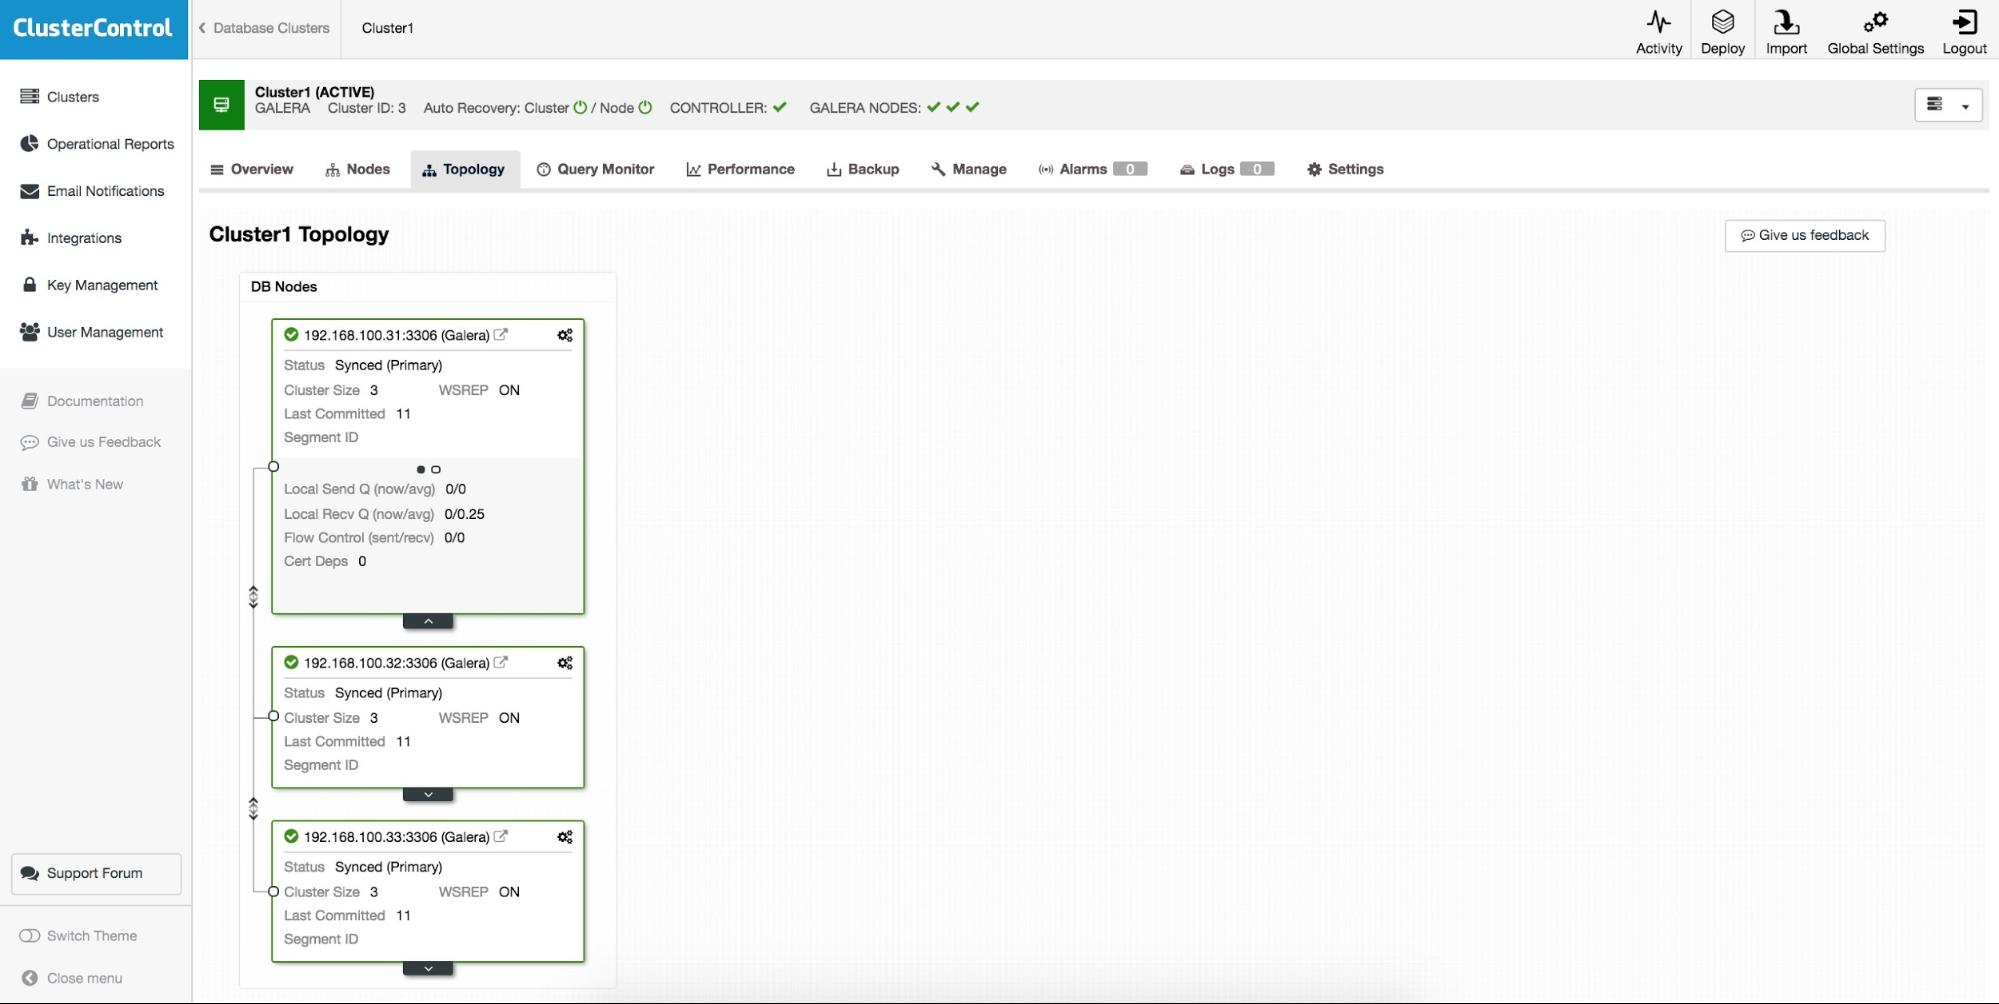Open User Management in sidebar

click(91, 332)
